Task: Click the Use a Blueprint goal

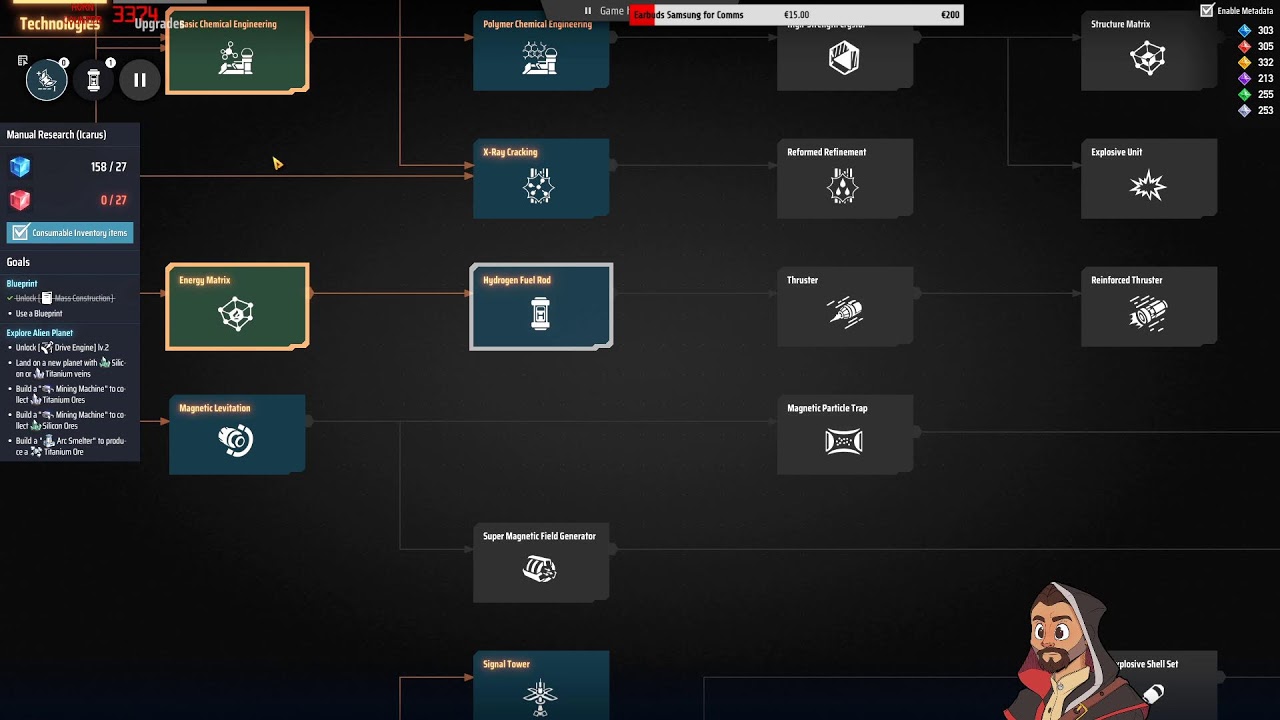Action: coord(39,314)
